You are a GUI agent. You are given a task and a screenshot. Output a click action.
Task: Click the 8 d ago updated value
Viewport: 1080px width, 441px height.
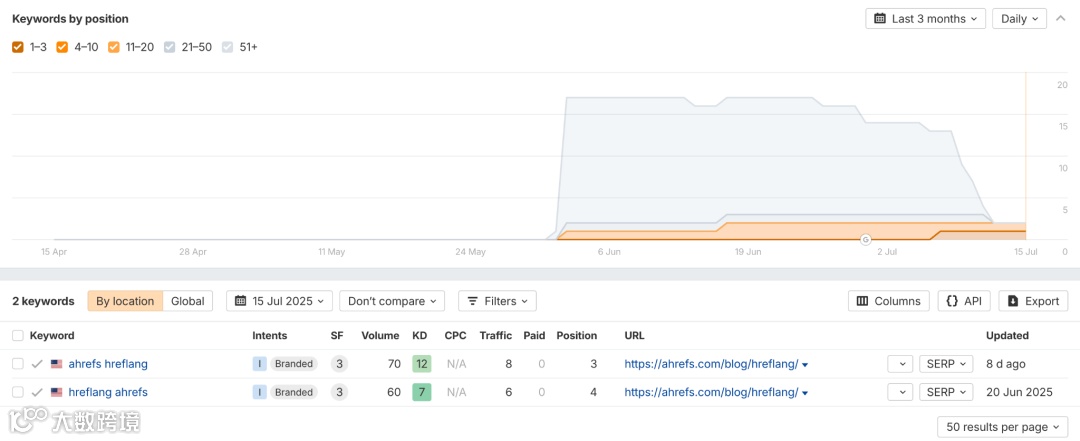pyautogui.click(x=1006, y=364)
